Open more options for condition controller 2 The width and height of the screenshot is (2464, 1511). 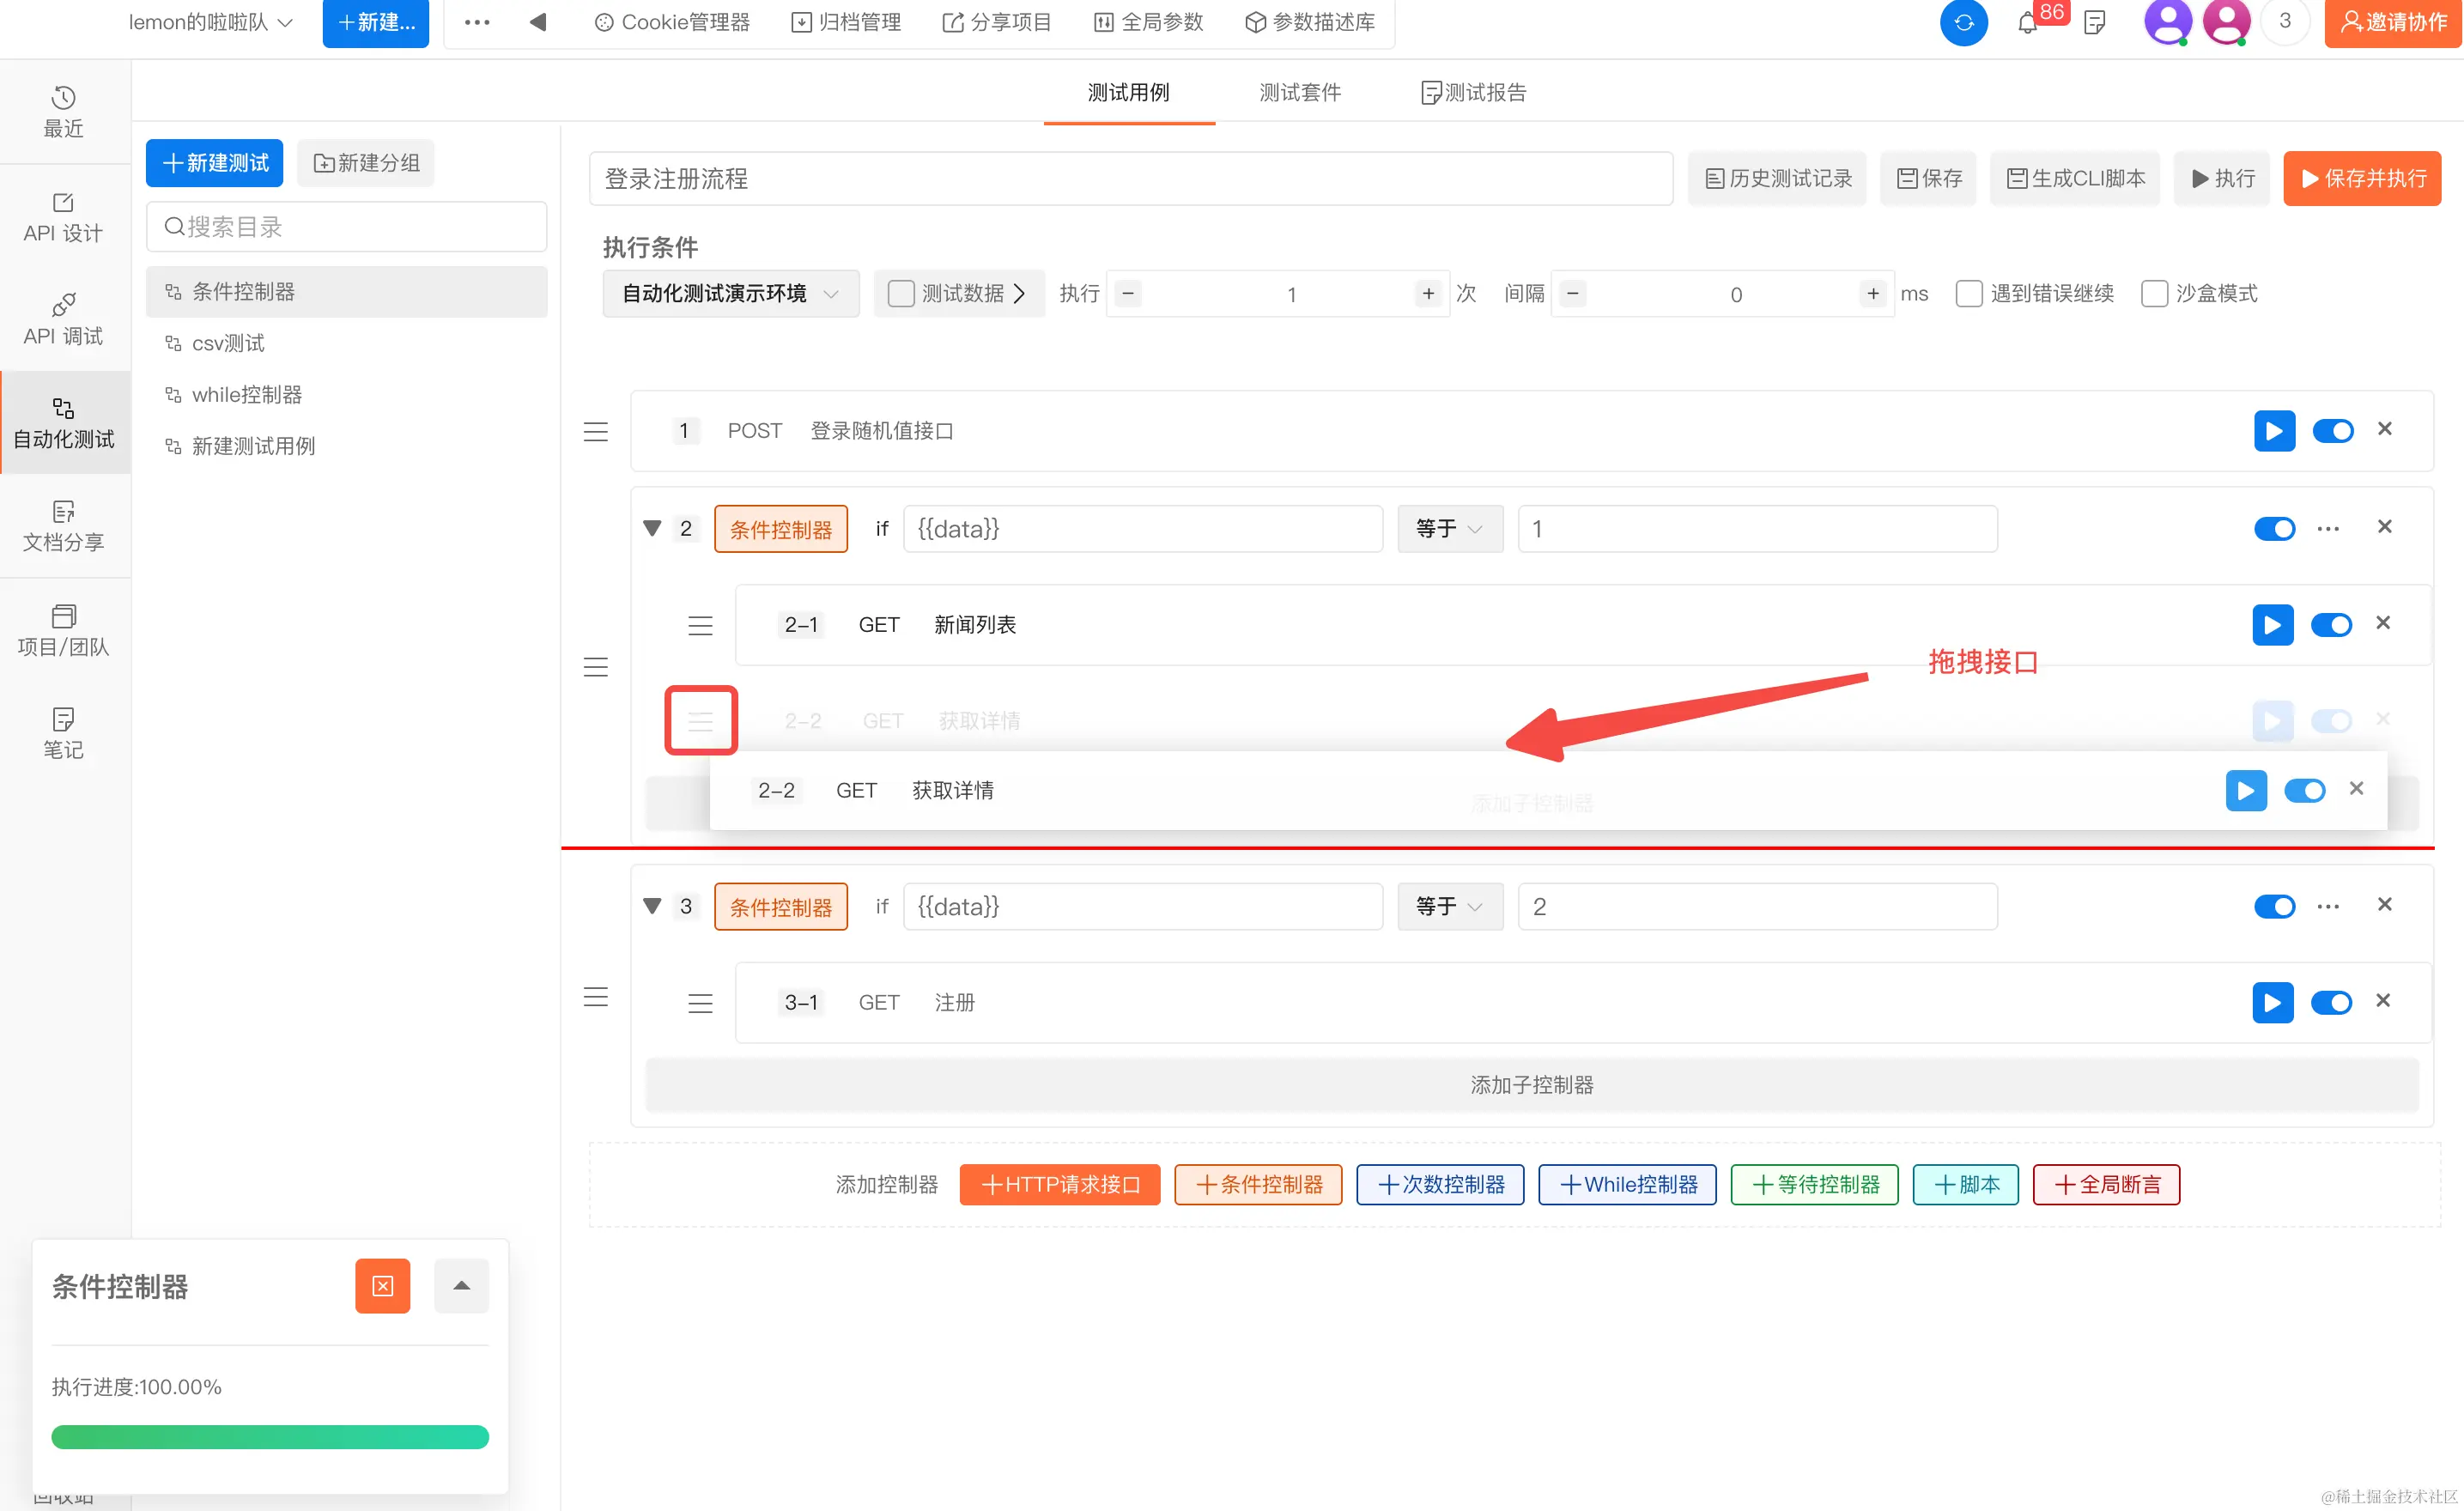(2327, 529)
